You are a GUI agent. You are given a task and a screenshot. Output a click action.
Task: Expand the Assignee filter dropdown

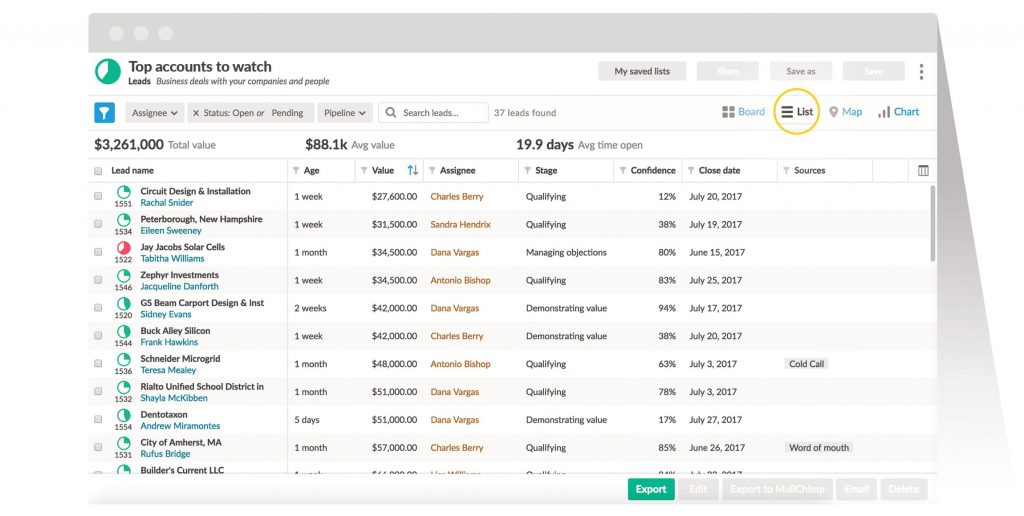click(x=155, y=113)
